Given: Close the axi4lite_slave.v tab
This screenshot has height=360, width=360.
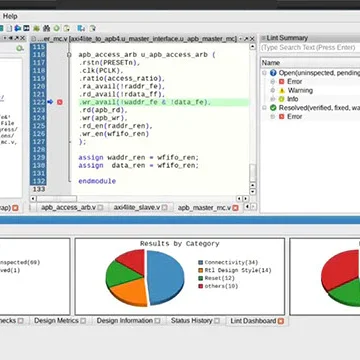Looking at the screenshot, I should point(165,207).
